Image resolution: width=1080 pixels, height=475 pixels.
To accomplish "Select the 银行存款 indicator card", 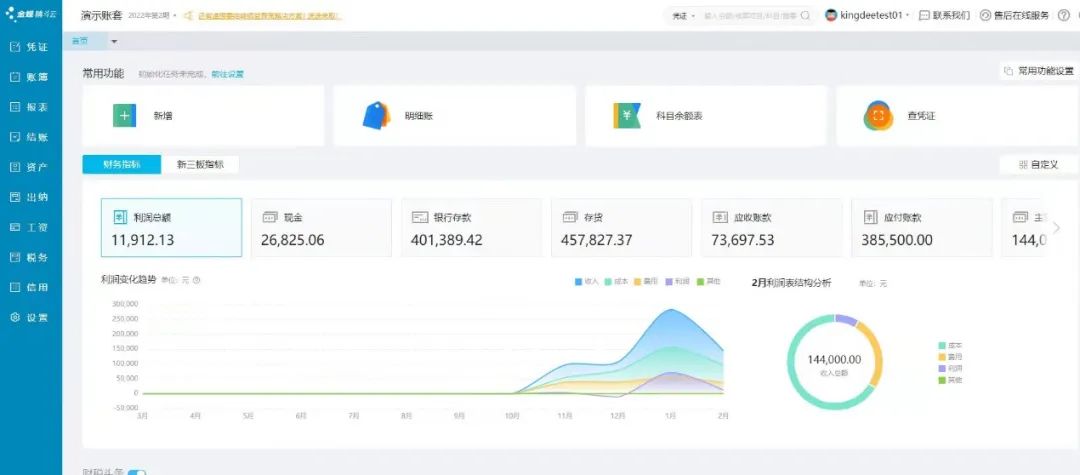I will point(471,228).
